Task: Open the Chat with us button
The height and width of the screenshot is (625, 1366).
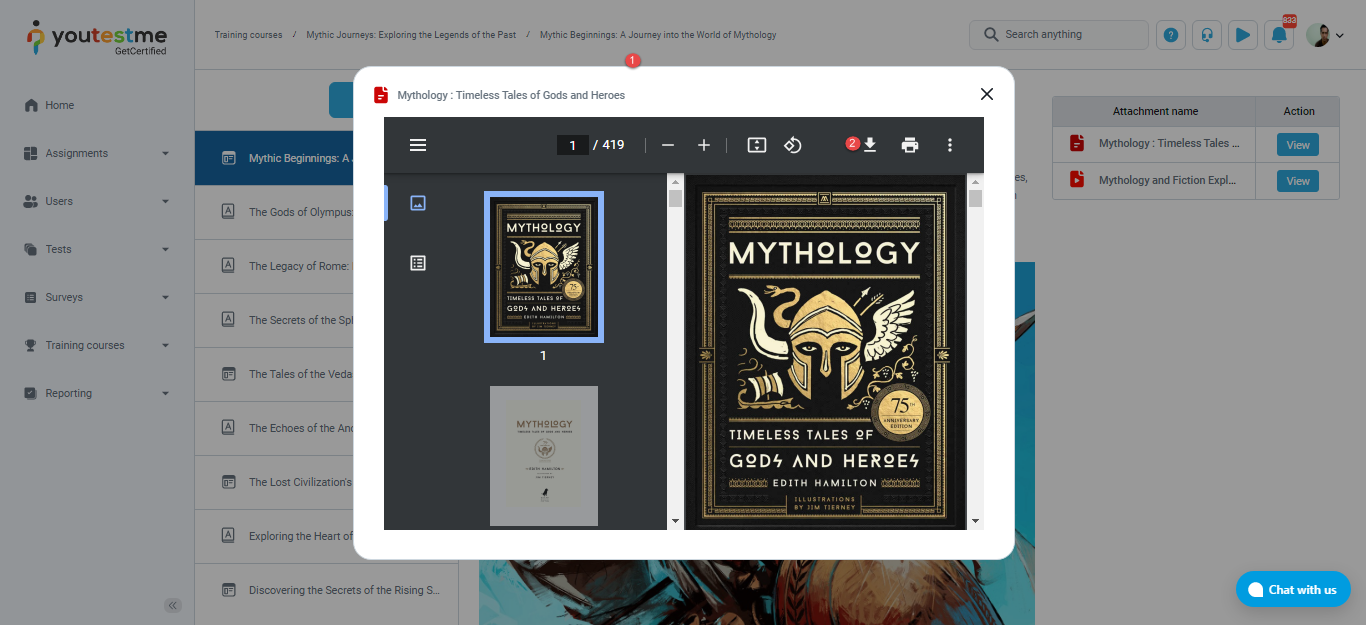Action: pyautogui.click(x=1293, y=589)
